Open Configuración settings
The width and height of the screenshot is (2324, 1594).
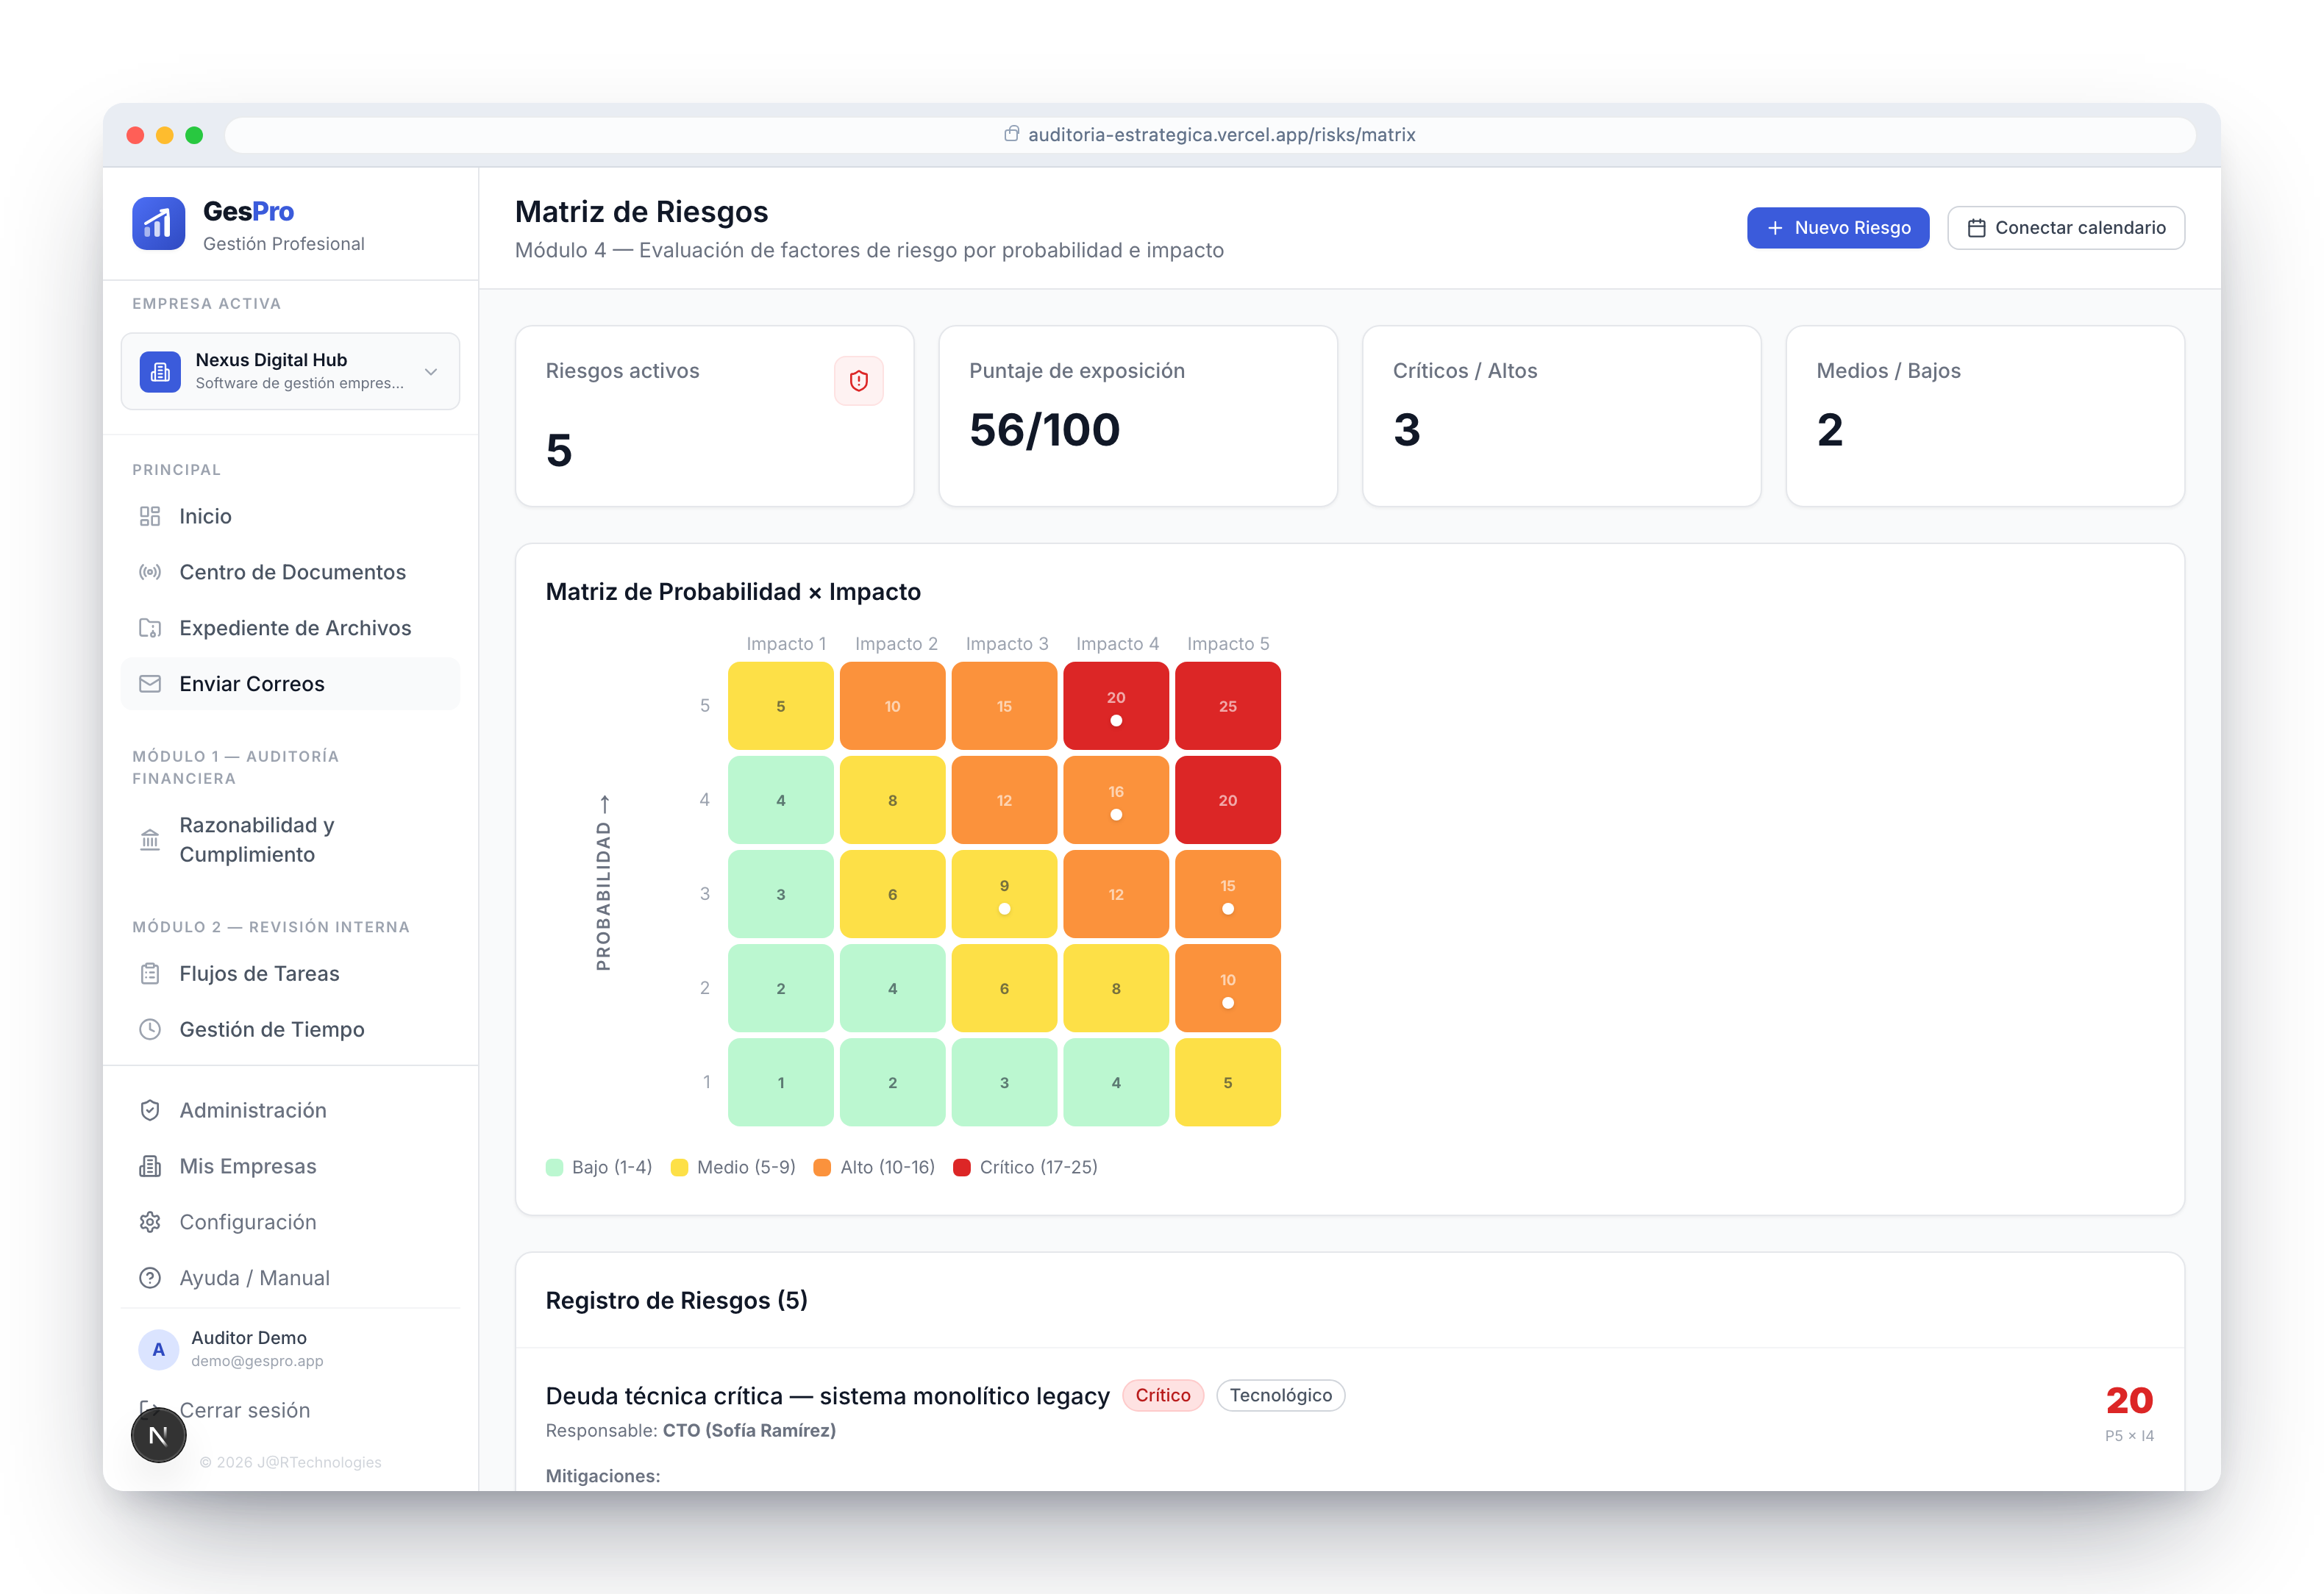290,1223
